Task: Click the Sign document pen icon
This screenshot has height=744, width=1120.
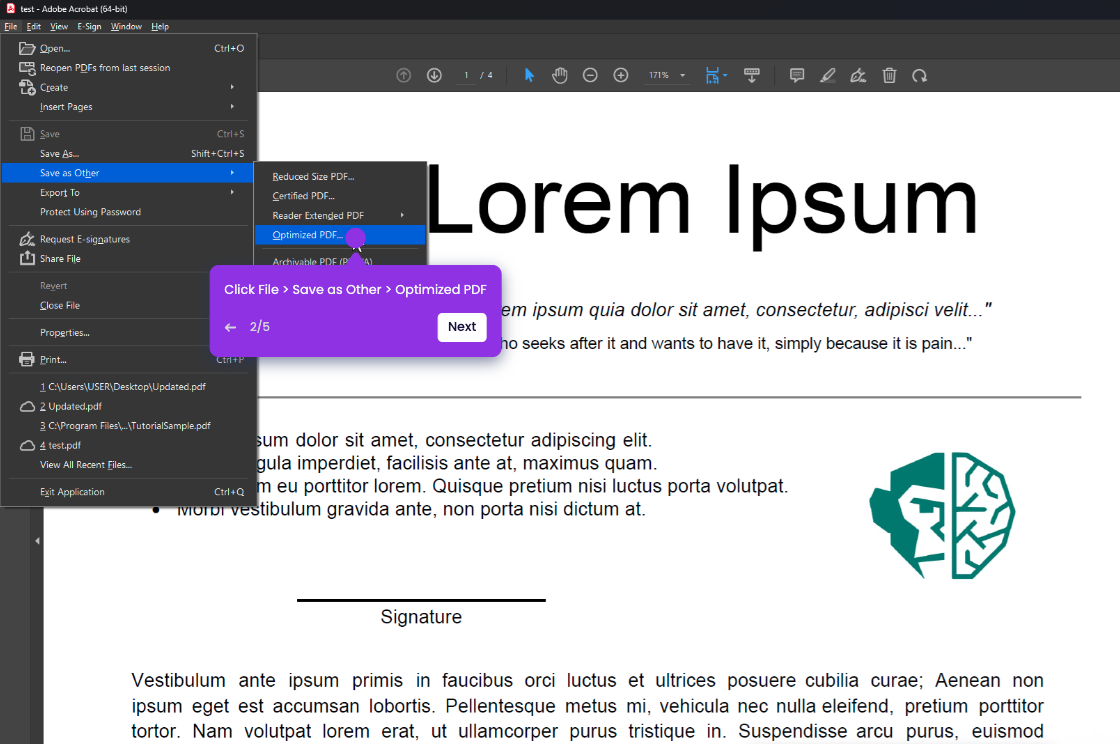Action: (858, 75)
